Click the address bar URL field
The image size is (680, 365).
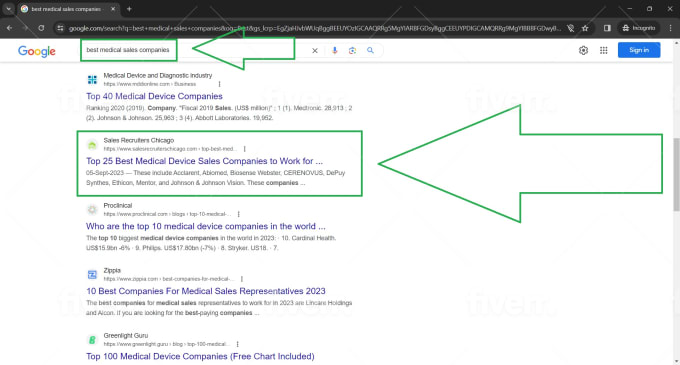[314, 28]
